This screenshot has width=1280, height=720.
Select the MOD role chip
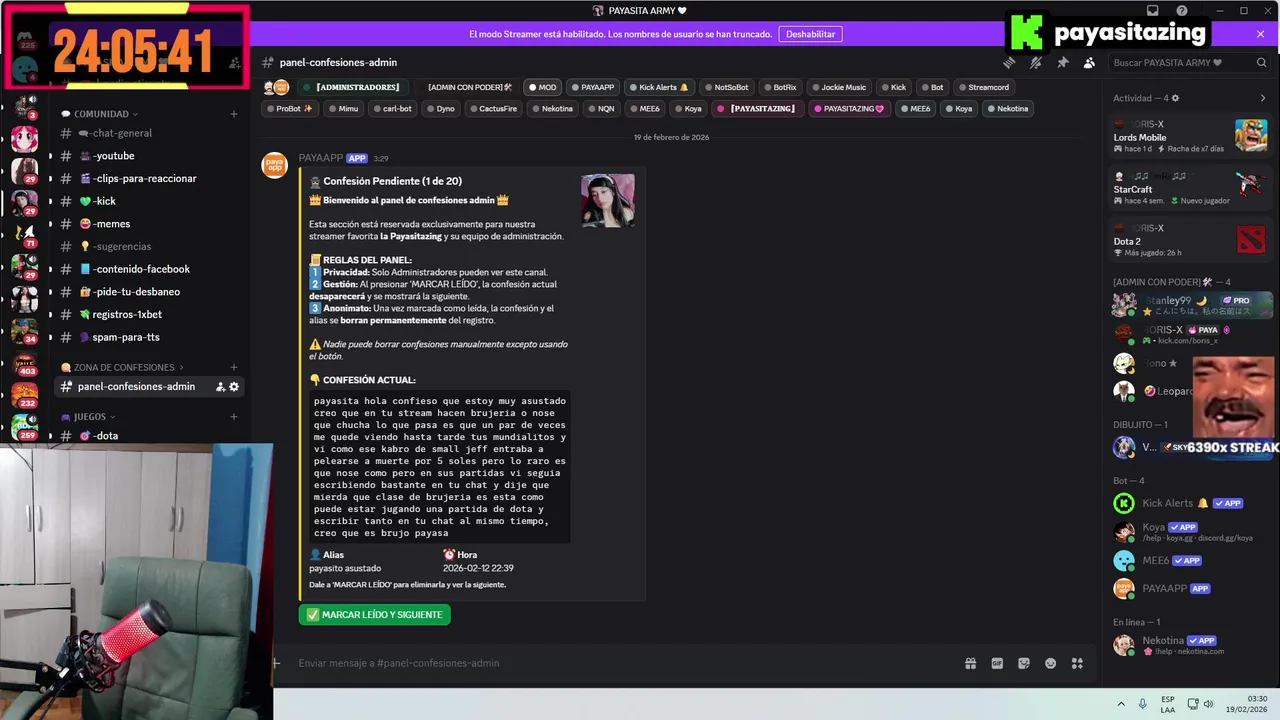pos(542,87)
